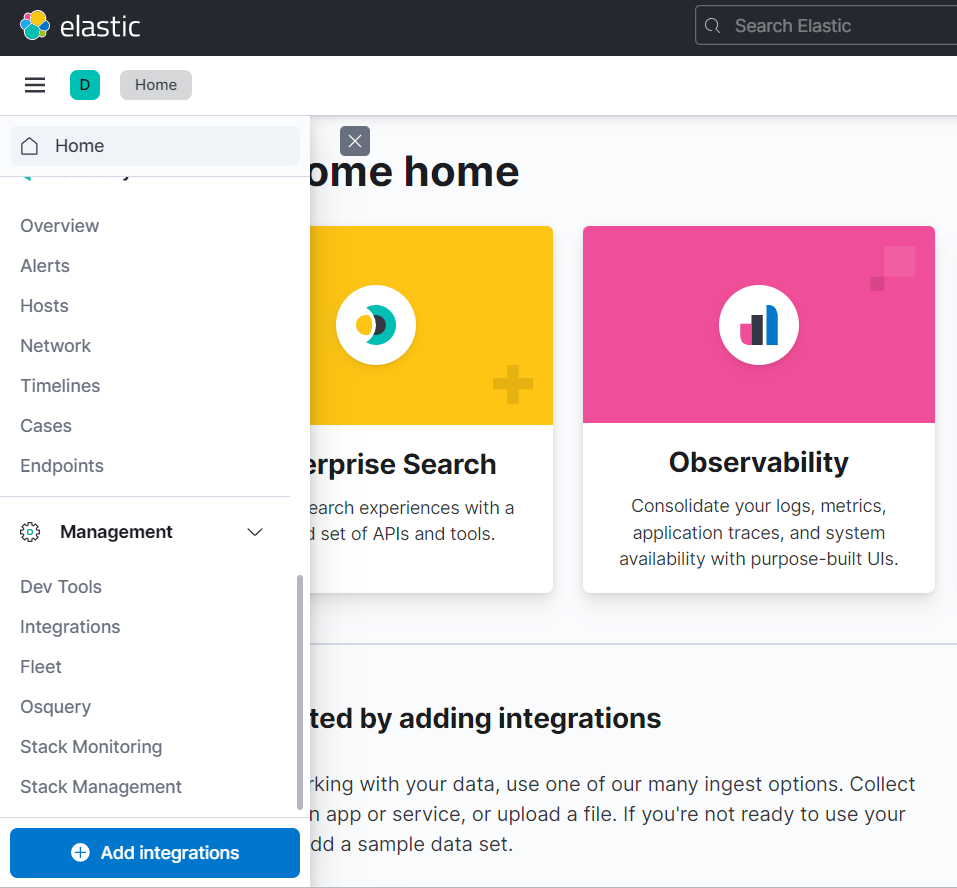This screenshot has width=957, height=888.
Task: Click the pink Observability card banner
Action: (759, 325)
